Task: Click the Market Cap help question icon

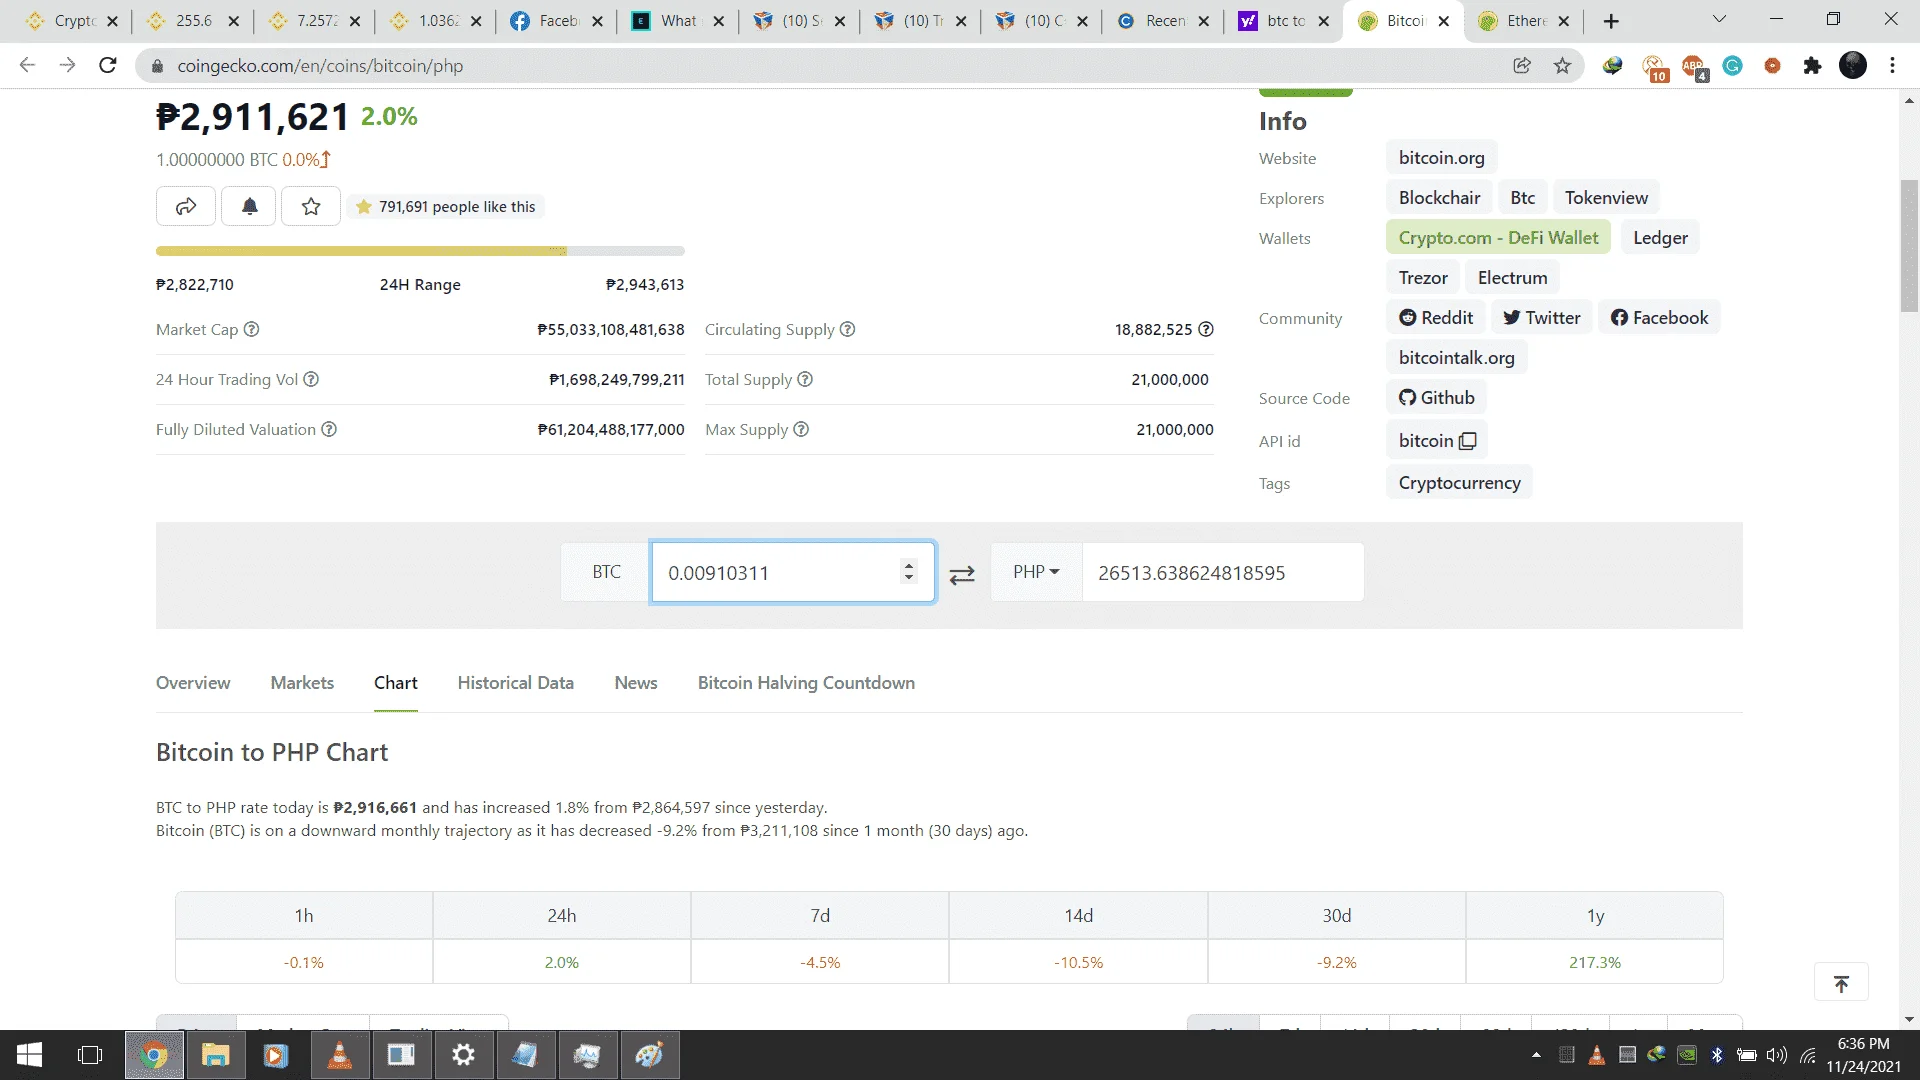Action: 252,329
